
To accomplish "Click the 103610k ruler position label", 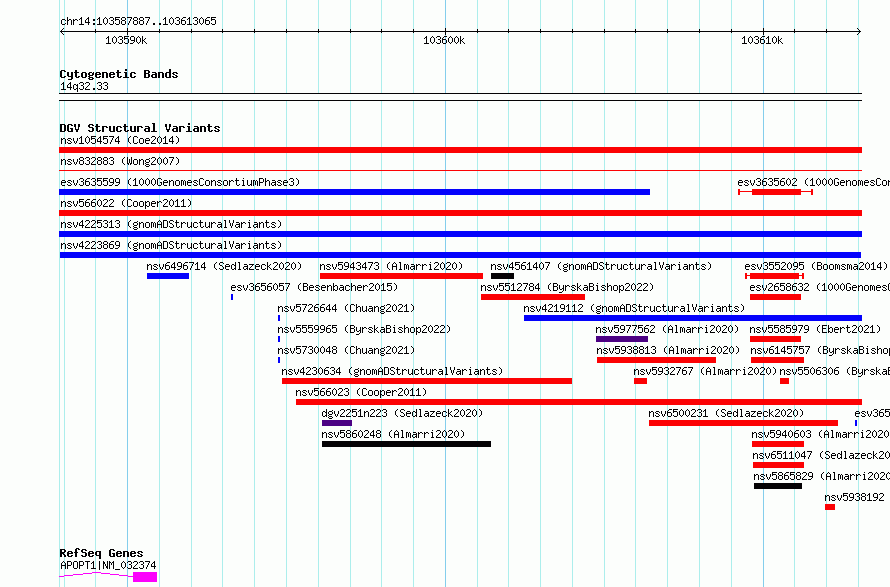I will (762, 40).
